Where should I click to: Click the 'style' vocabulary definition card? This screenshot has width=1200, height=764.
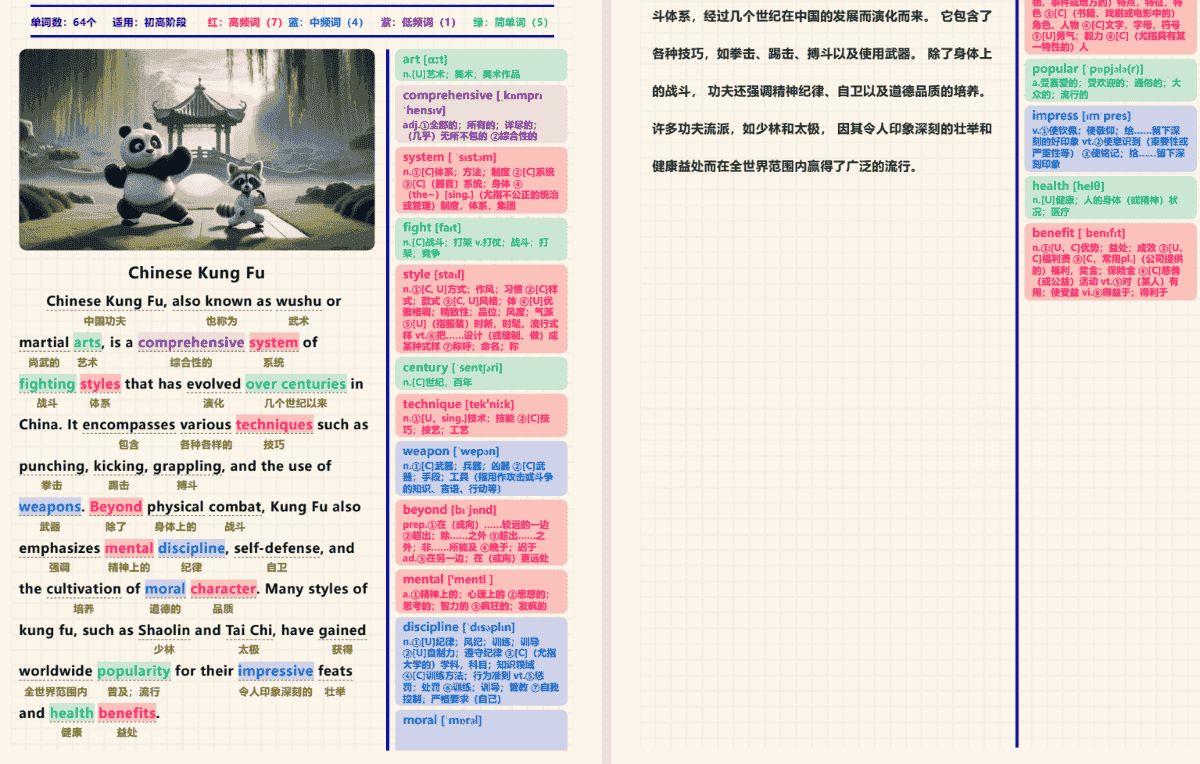(x=481, y=309)
